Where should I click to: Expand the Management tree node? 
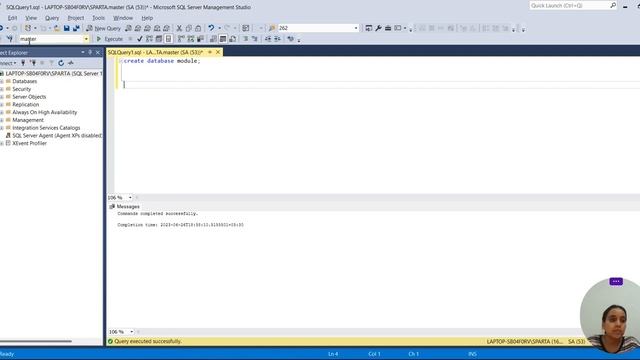[x=2, y=120]
